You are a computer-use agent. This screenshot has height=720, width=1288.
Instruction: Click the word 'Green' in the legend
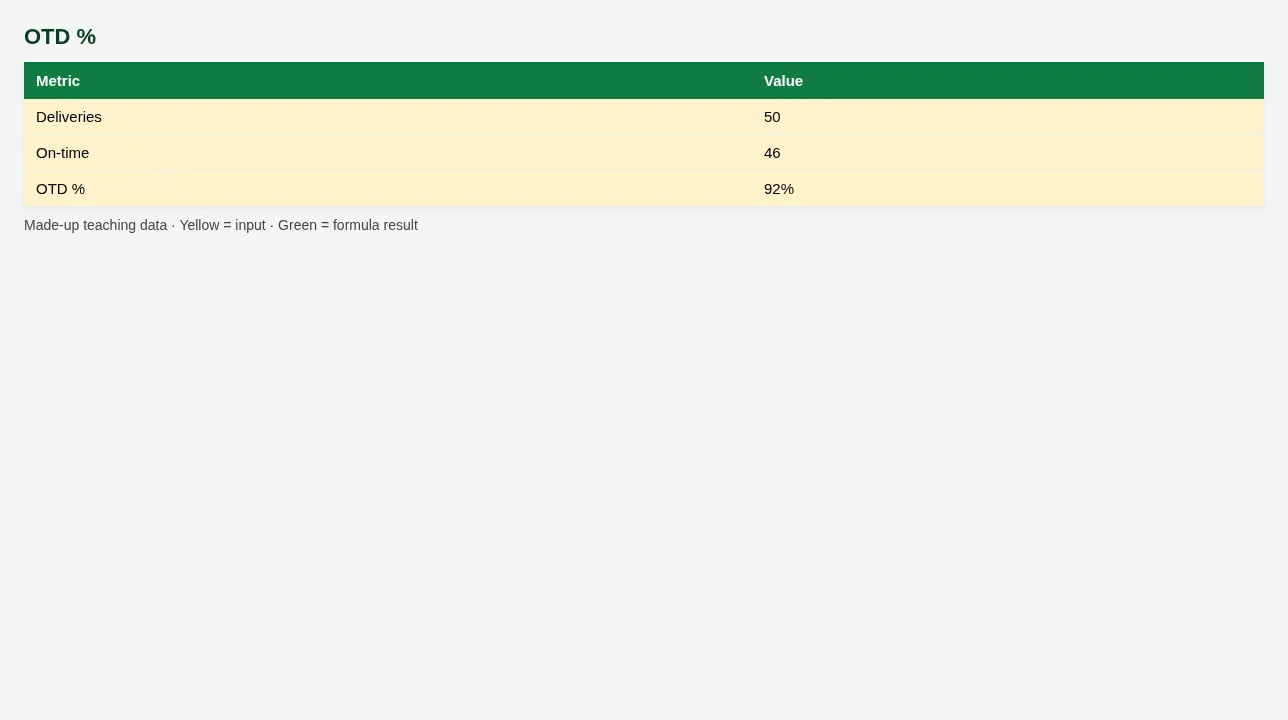pos(297,225)
